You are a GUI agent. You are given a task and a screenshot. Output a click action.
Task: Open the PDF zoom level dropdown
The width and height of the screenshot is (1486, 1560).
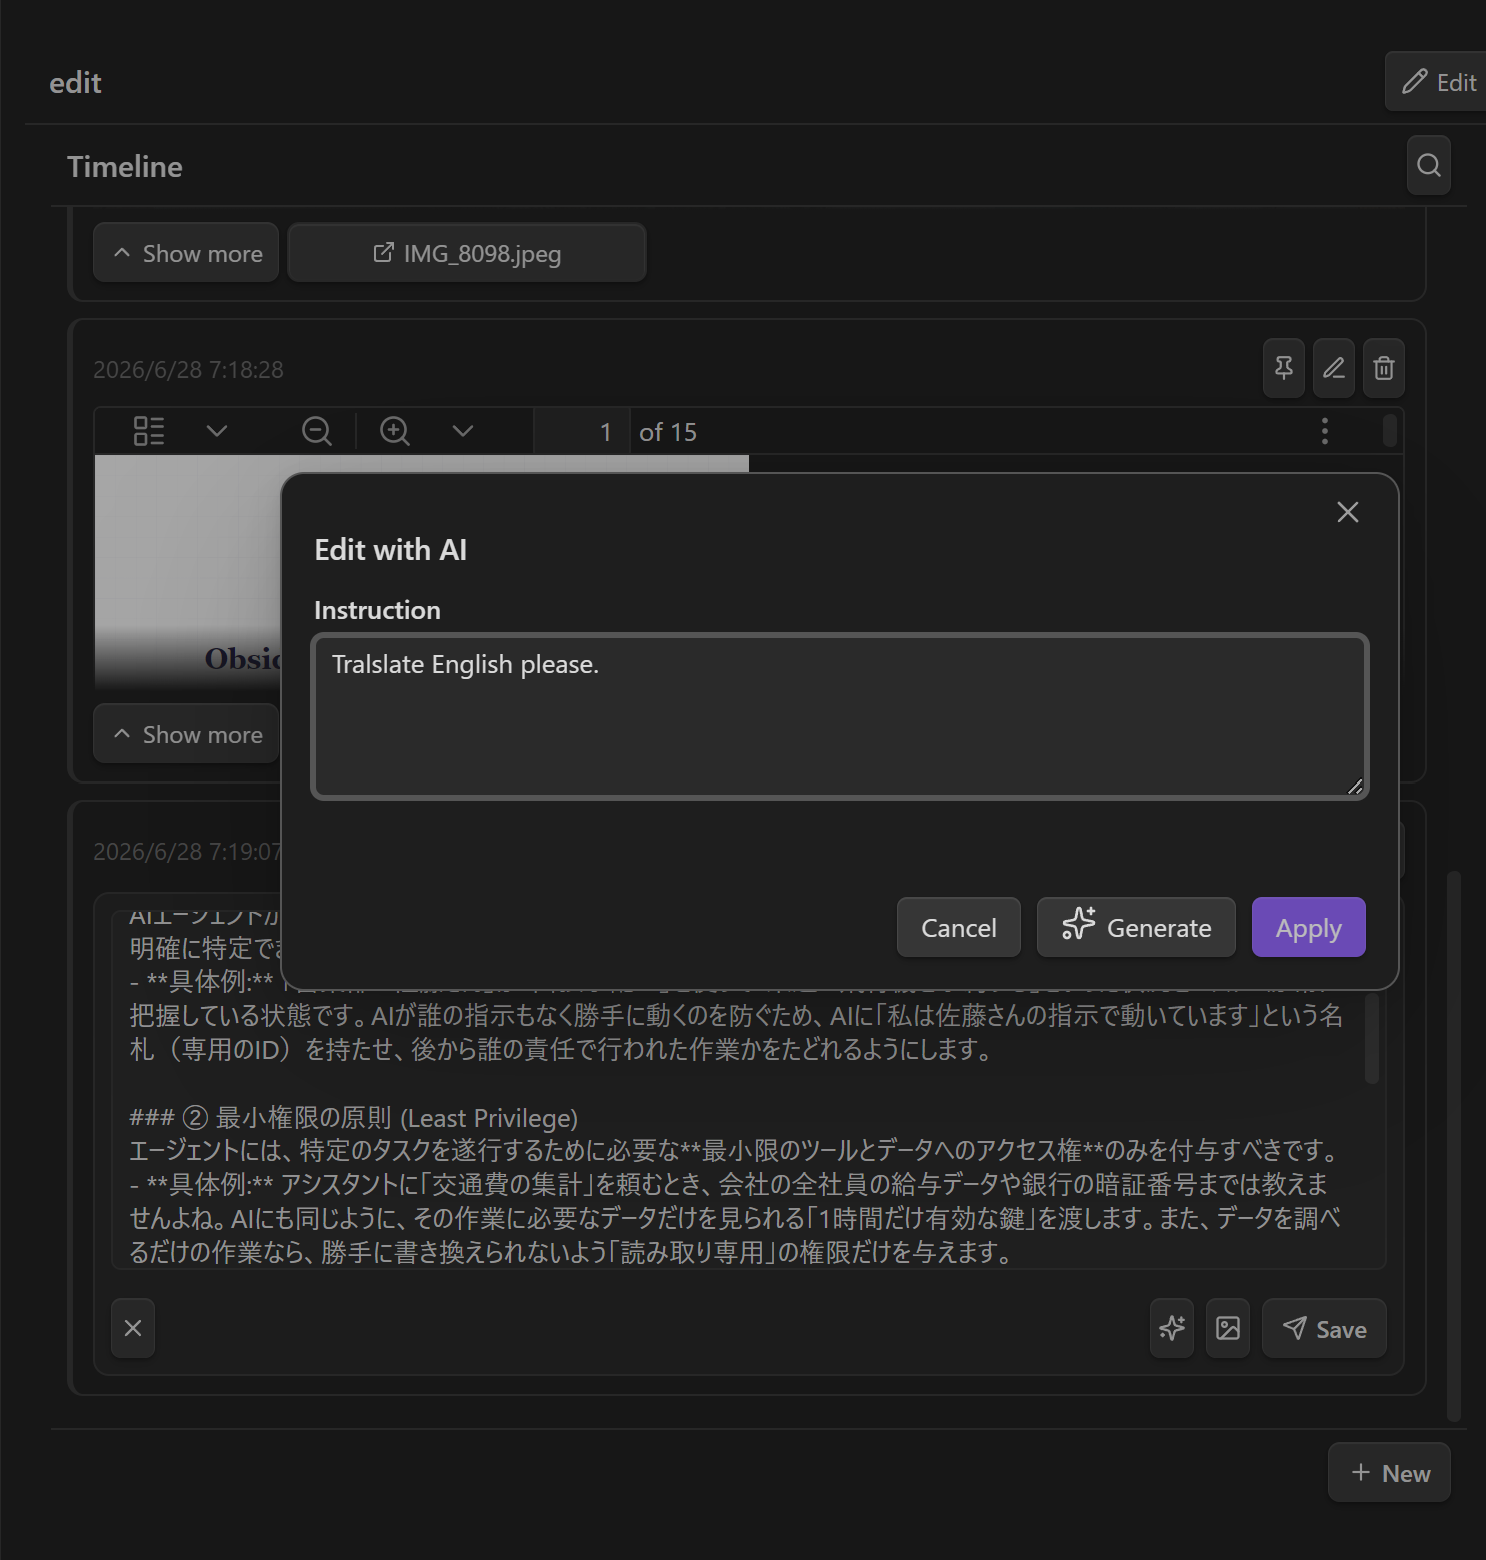click(462, 431)
